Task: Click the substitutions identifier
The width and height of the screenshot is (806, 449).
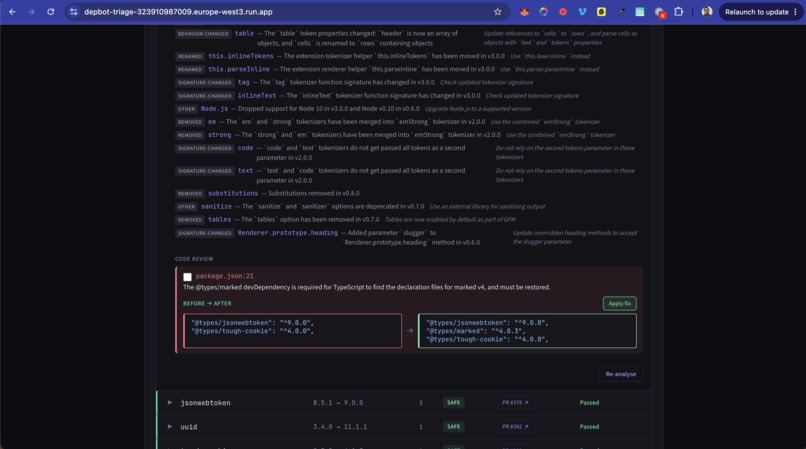Action: (233, 193)
